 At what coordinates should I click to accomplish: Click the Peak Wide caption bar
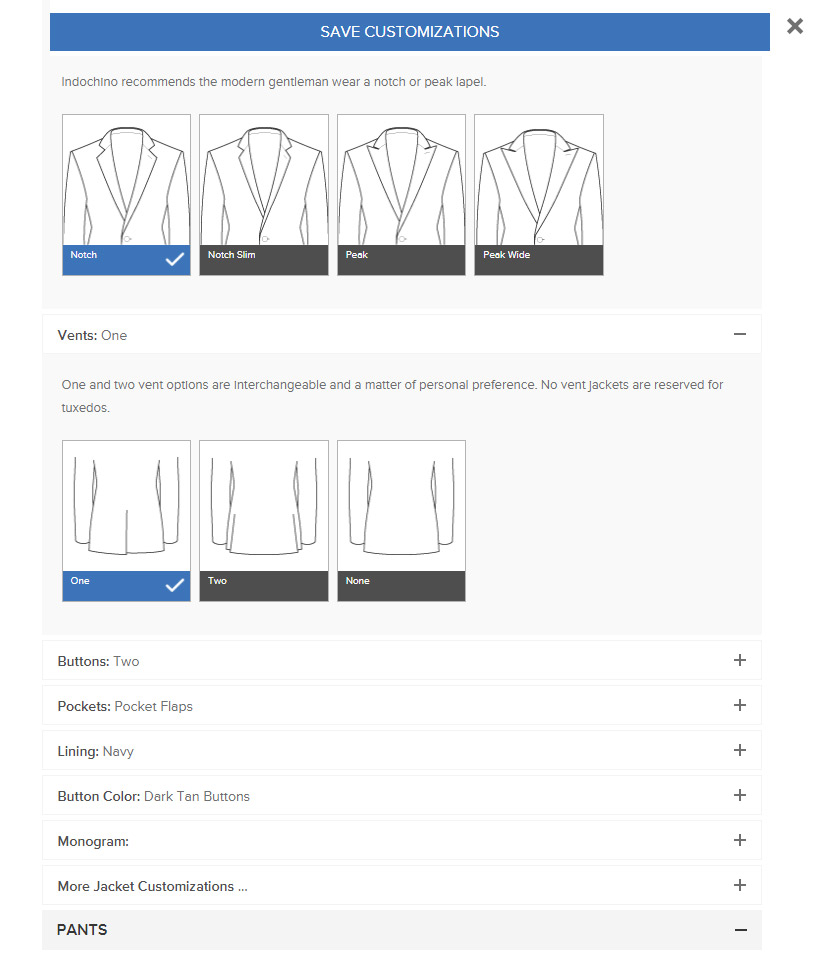(538, 260)
